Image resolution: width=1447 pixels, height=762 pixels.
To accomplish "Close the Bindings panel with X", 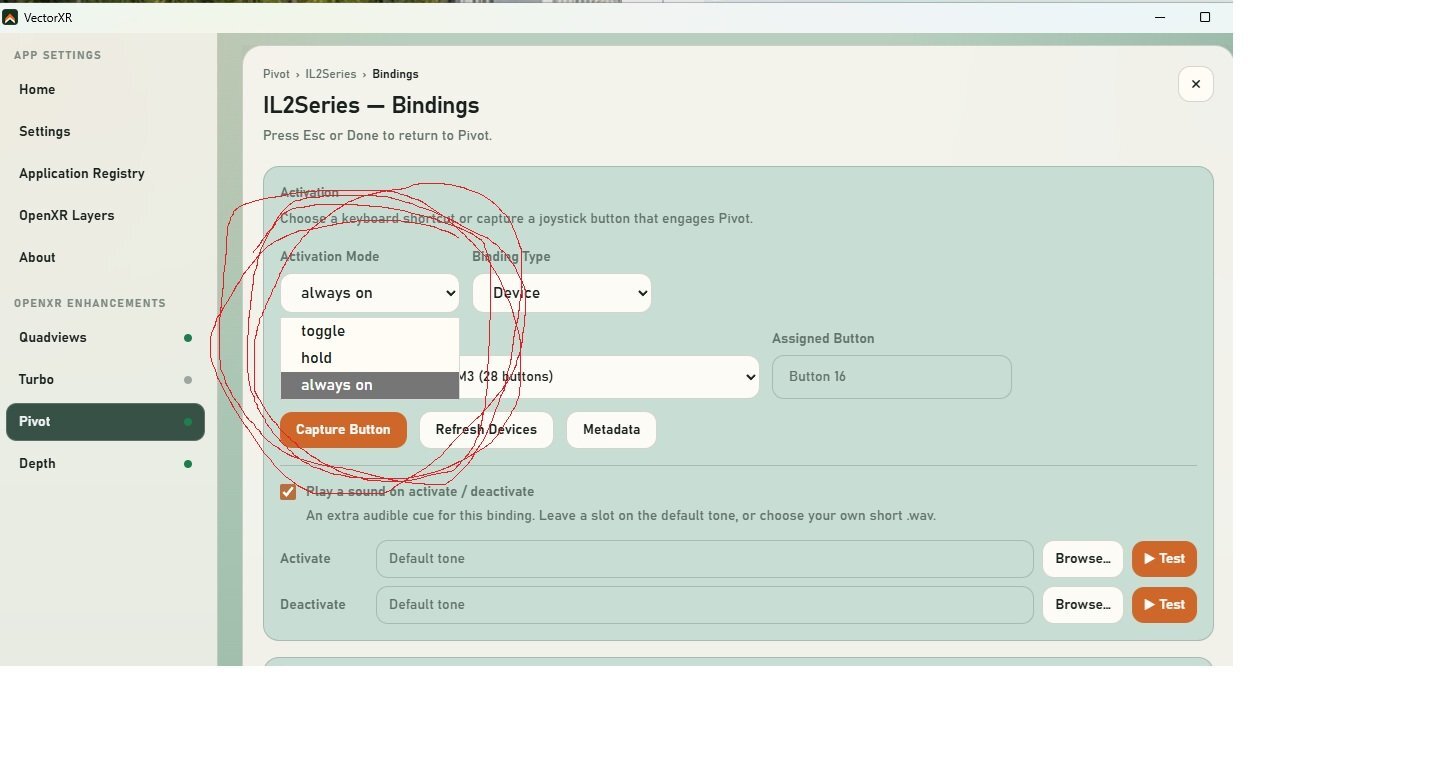I will 1195,84.
